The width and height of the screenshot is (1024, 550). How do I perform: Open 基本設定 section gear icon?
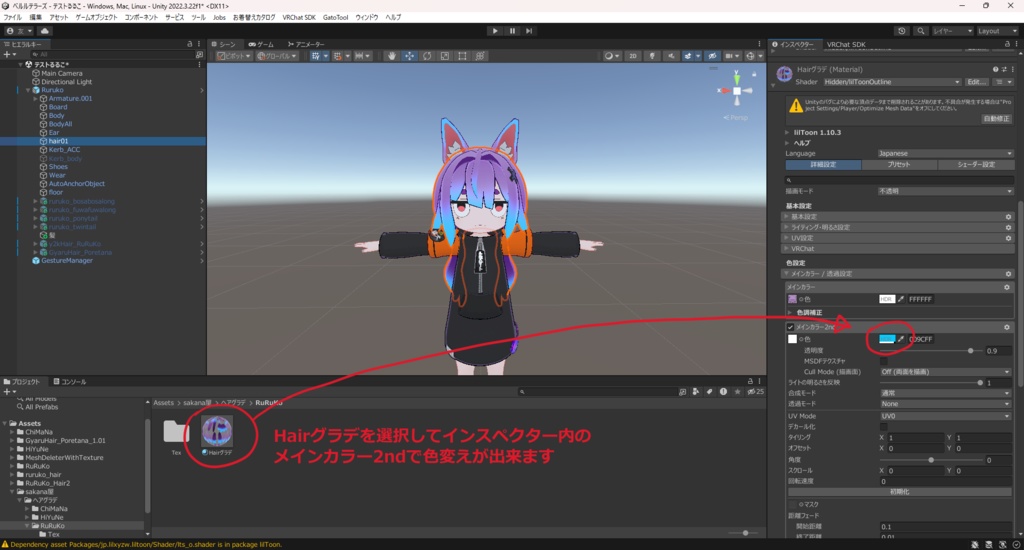(1008, 216)
